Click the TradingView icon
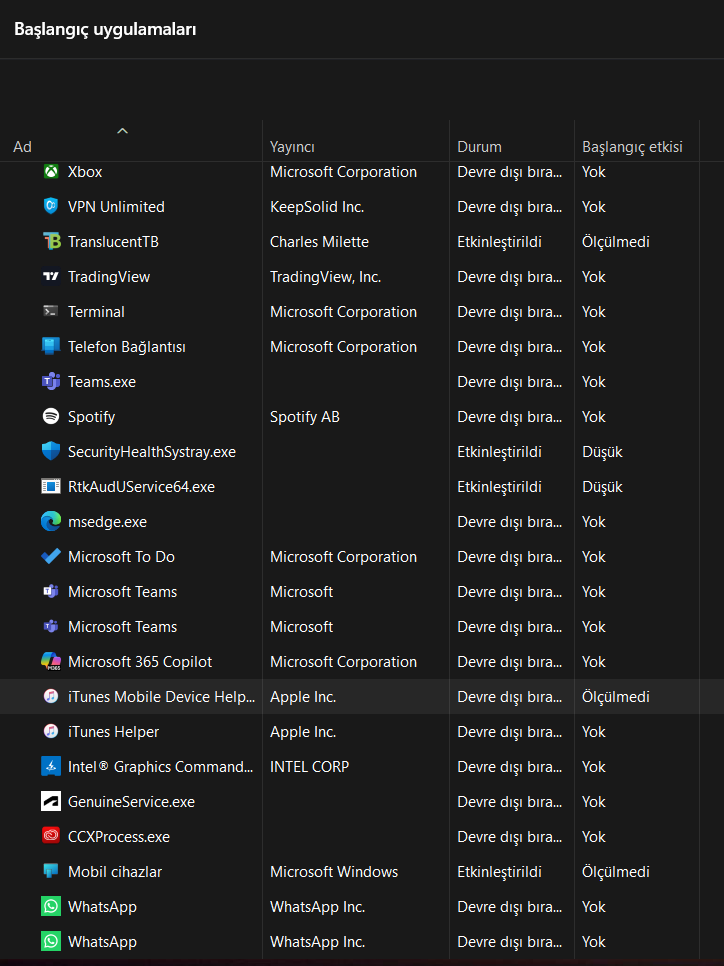 51,277
